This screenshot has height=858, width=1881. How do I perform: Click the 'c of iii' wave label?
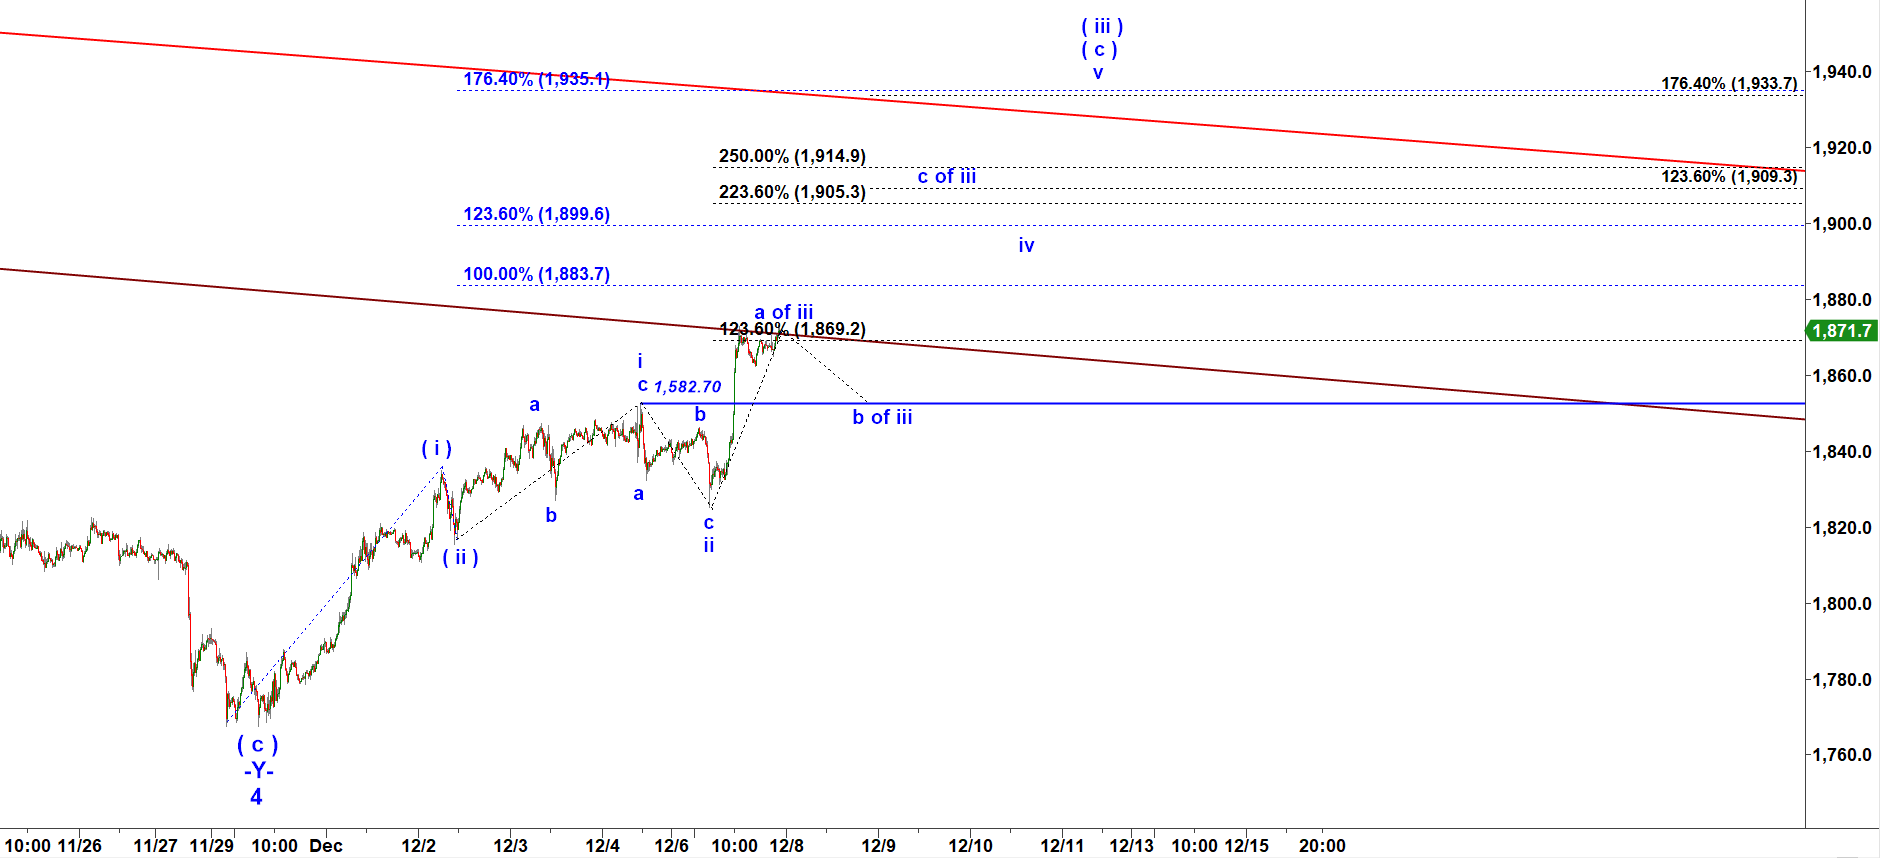point(946,177)
